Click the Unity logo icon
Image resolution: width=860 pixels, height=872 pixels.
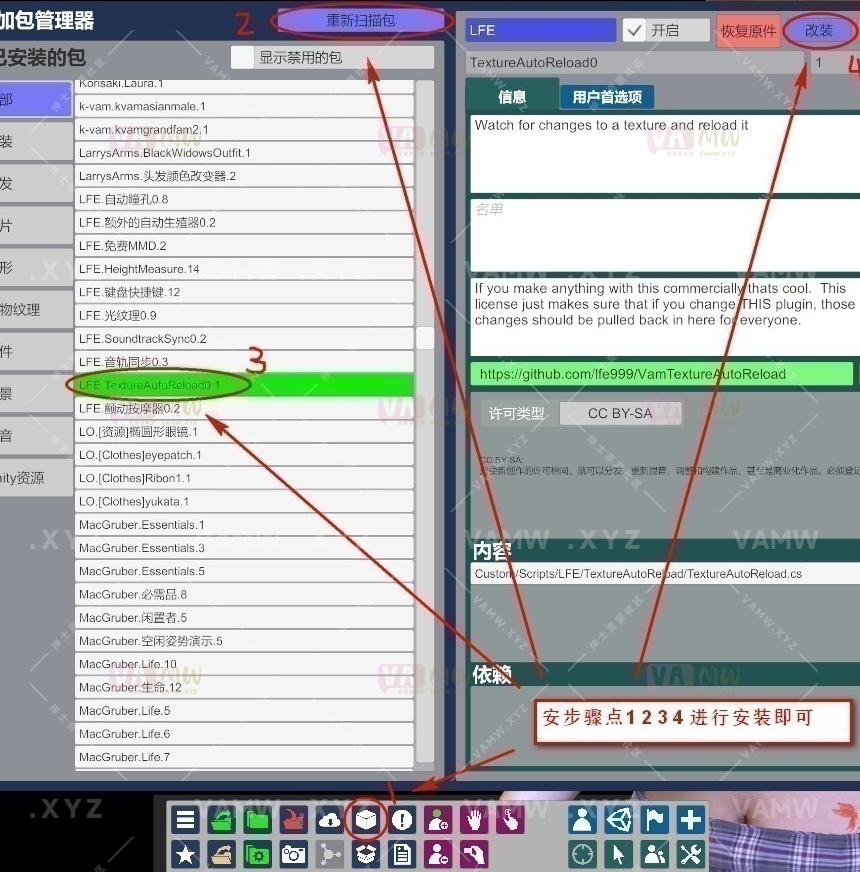[x=618, y=821]
